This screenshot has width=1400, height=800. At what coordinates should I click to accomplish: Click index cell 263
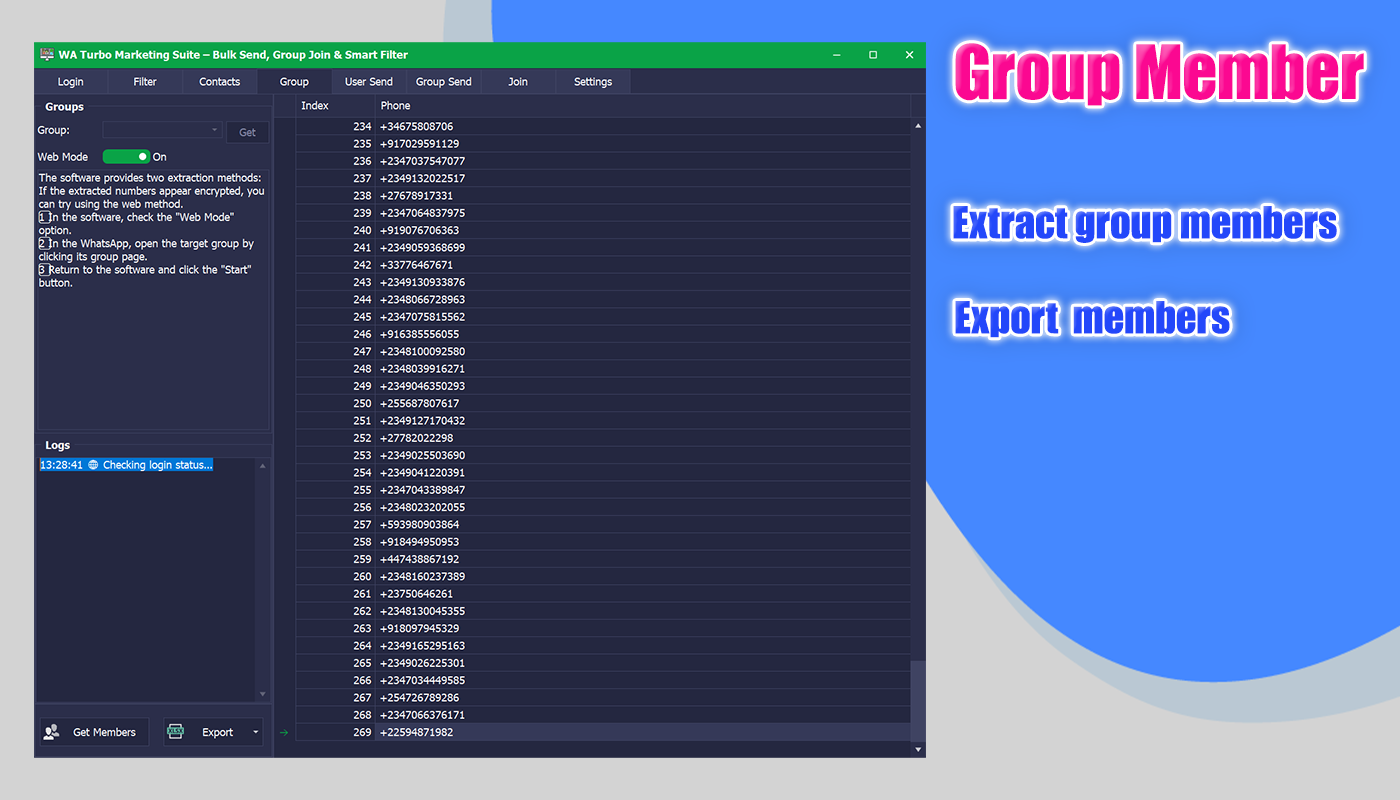[x=335, y=629]
